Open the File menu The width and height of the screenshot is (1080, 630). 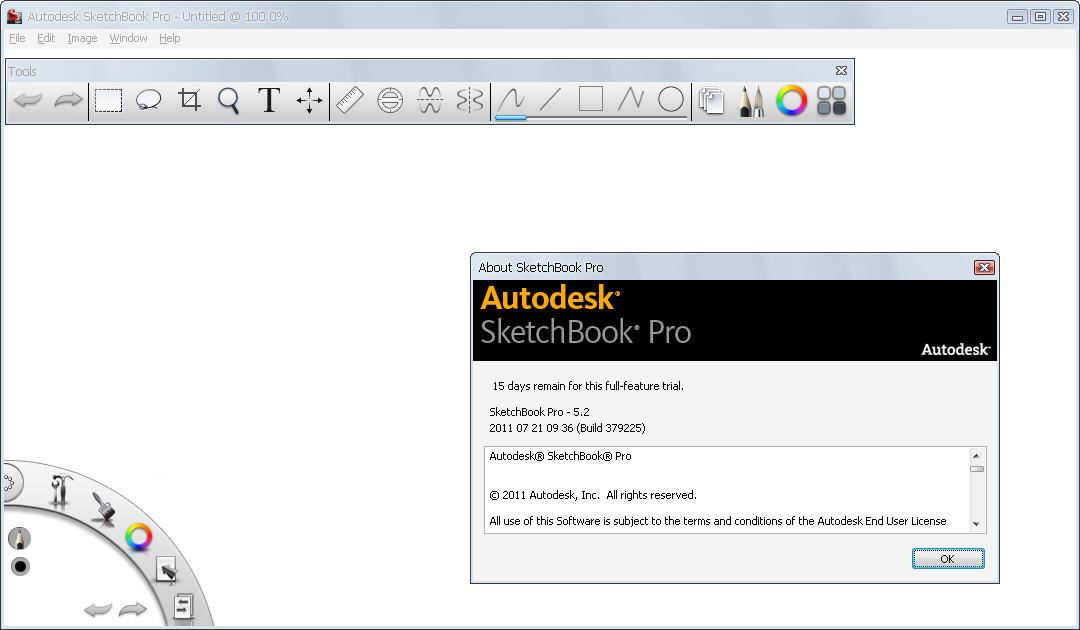pos(17,38)
